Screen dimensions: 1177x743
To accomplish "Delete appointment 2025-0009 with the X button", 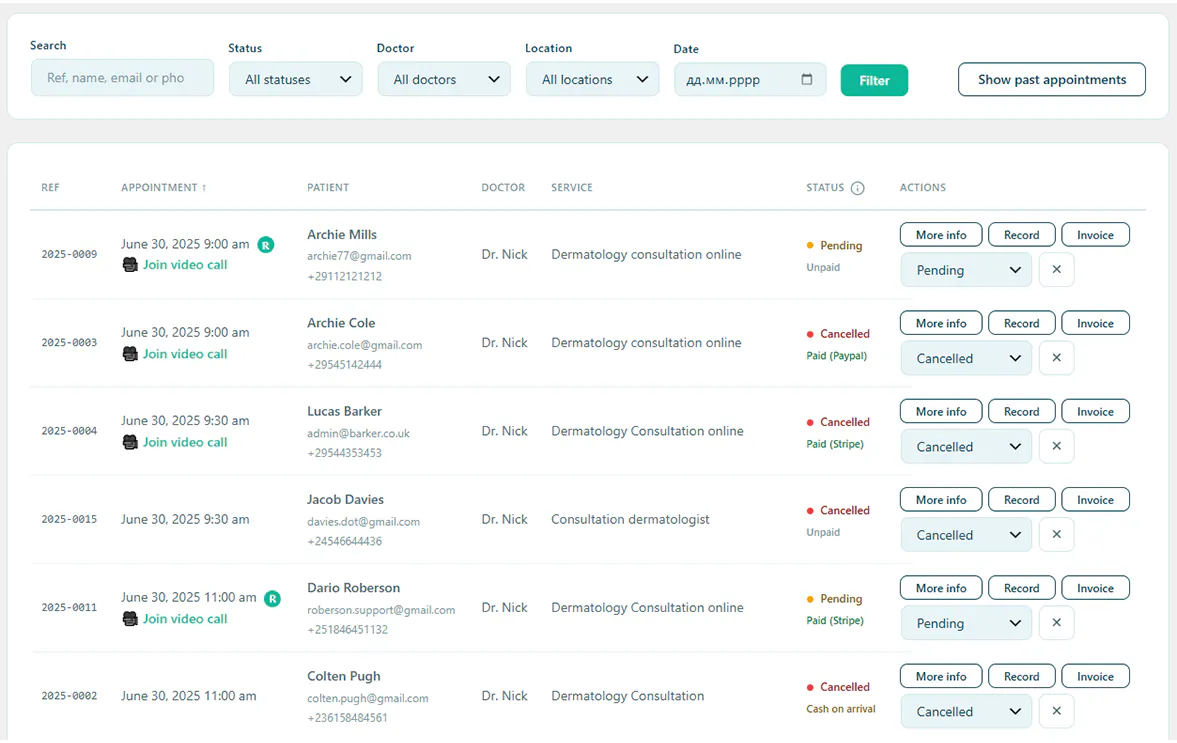I will tap(1056, 269).
